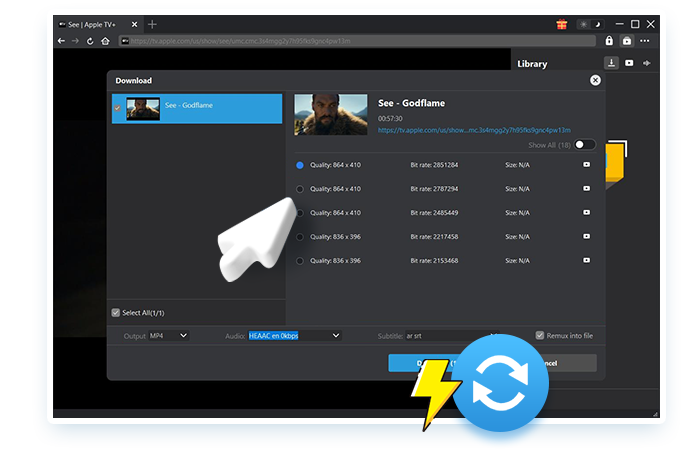Open Library audio tab icon

(646, 63)
